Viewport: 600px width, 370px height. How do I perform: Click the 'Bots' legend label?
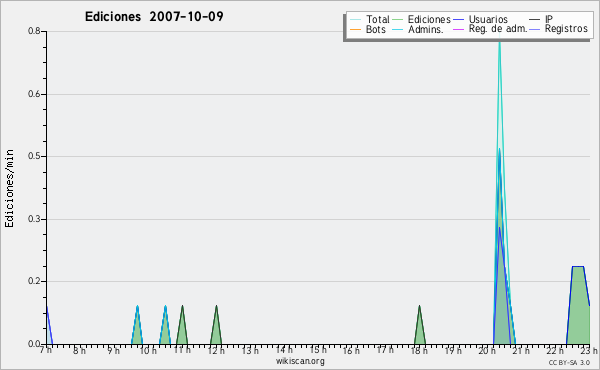tap(375, 29)
